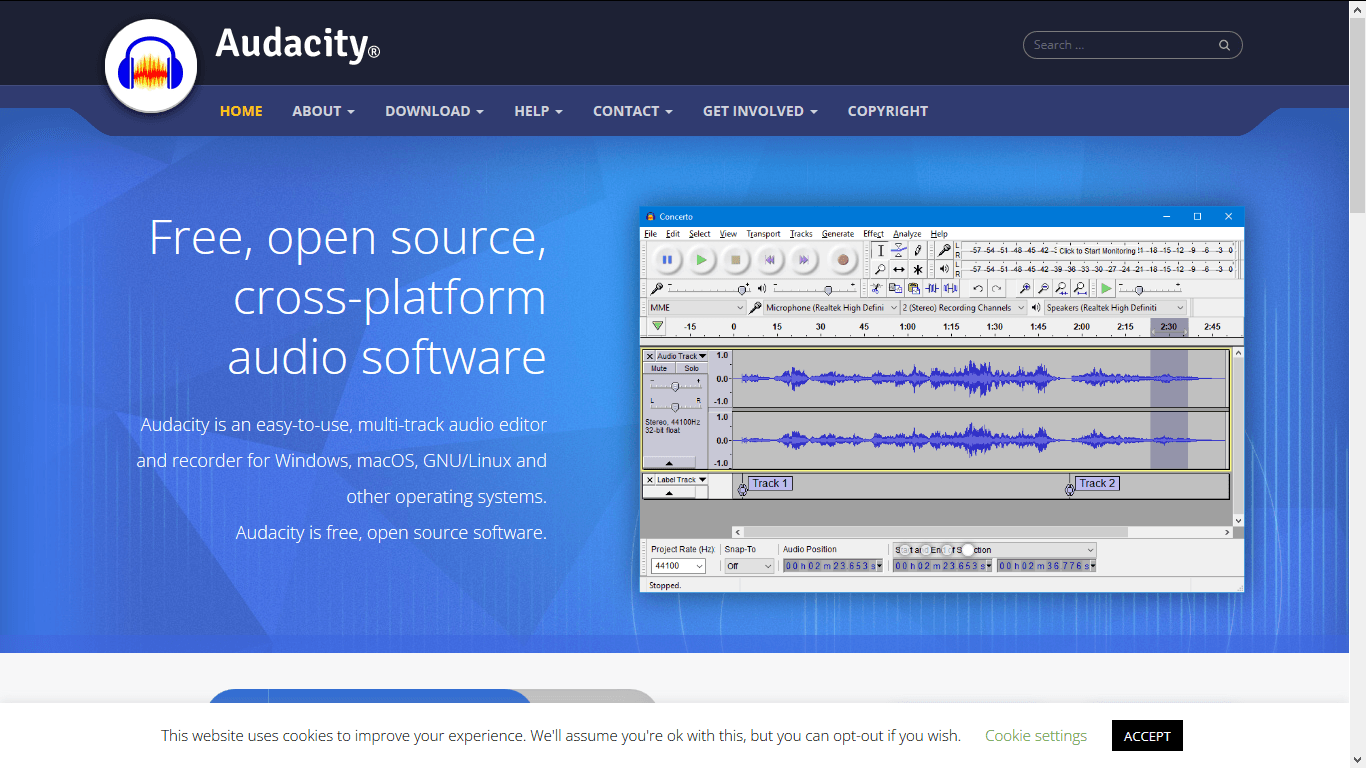Image resolution: width=1366 pixels, height=768 pixels.
Task: Open the File menu in Concerto window
Action: (650, 234)
